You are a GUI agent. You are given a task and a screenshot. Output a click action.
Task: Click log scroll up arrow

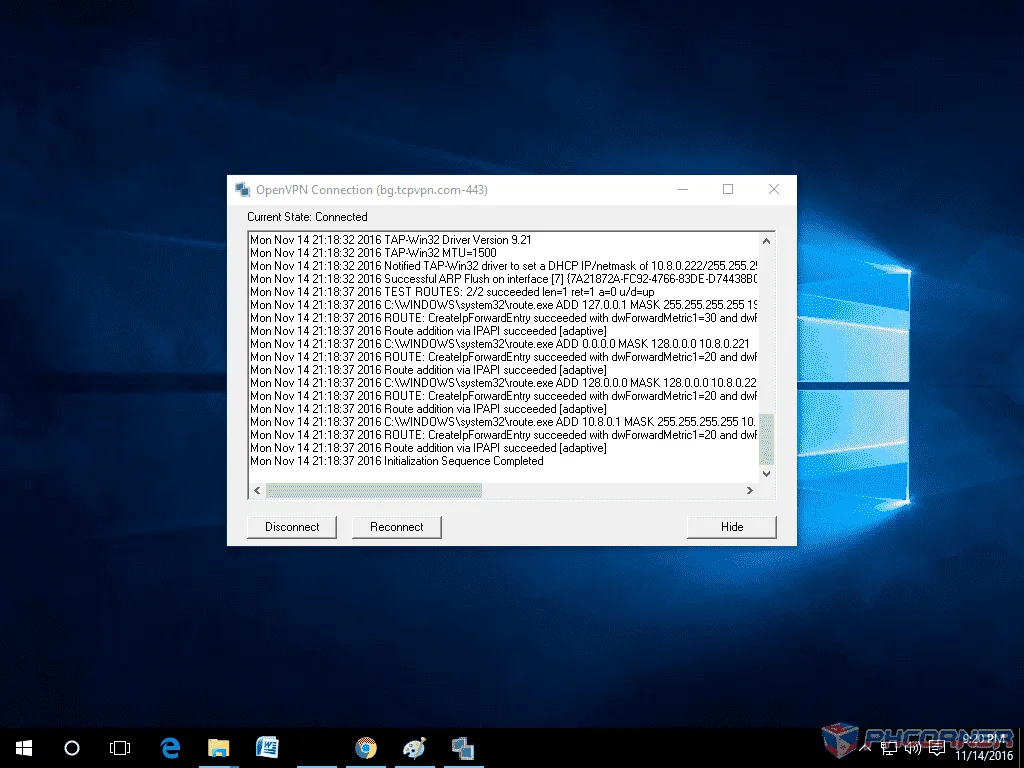(x=767, y=241)
